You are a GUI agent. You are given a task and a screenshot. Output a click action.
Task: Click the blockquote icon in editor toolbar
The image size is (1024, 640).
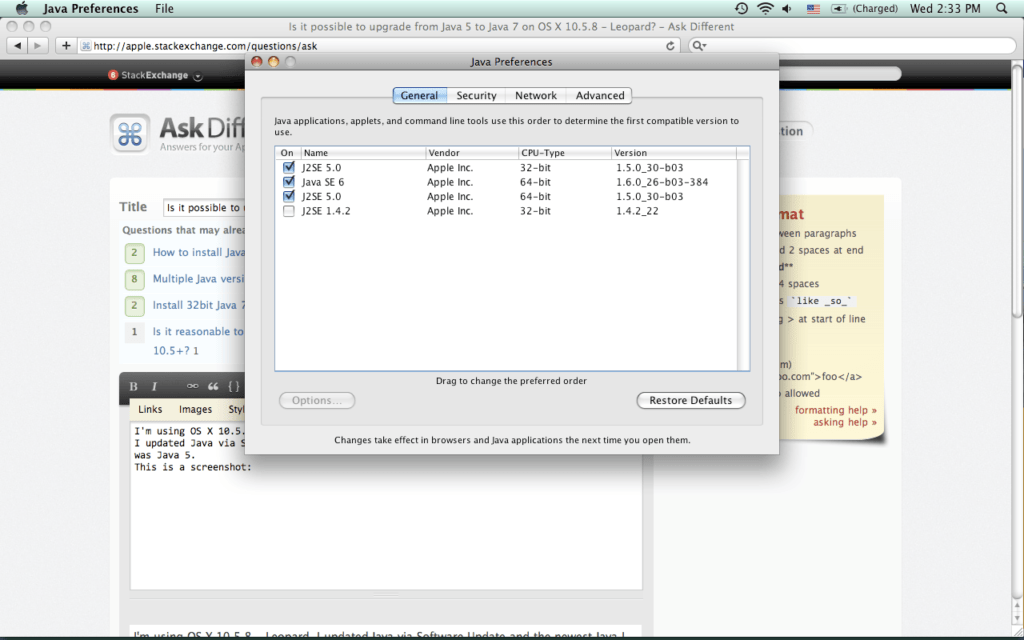coord(213,386)
